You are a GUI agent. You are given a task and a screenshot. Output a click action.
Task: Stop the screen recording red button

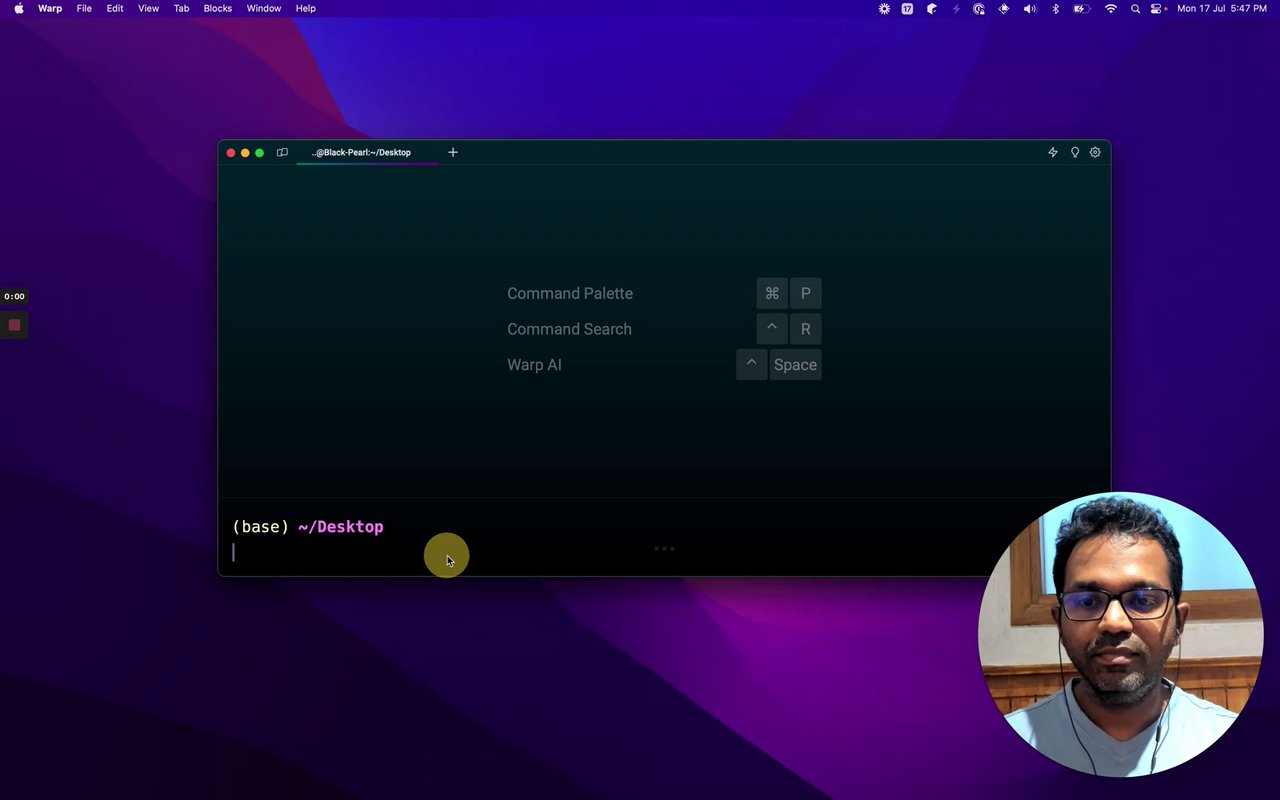[14, 325]
